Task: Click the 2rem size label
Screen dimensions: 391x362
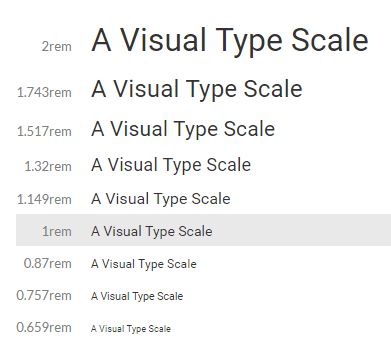Action: [x=57, y=46]
